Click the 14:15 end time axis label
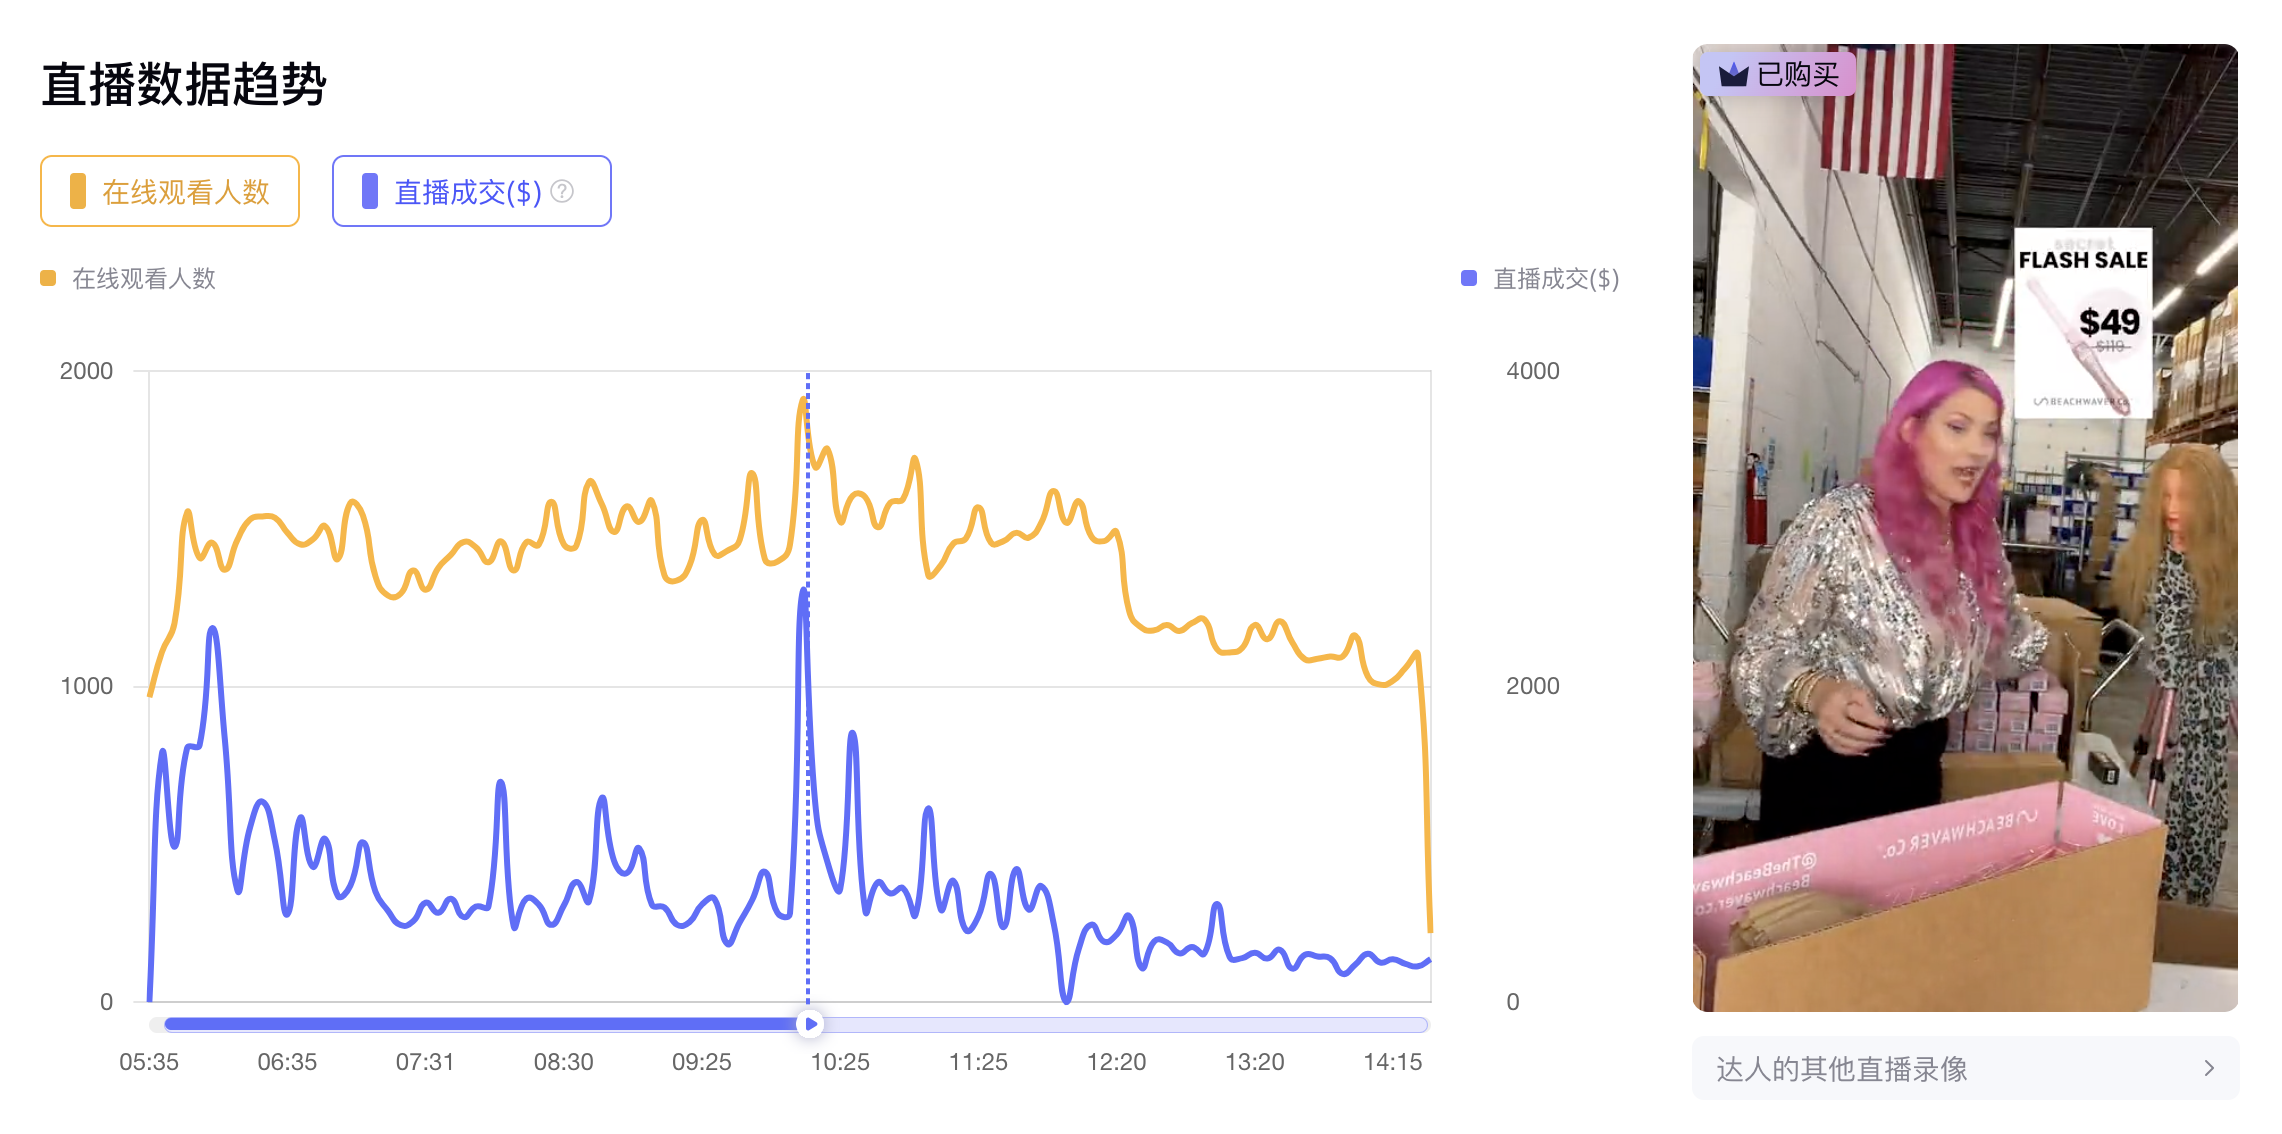Image resolution: width=2282 pixels, height=1134 pixels. tap(1392, 1062)
